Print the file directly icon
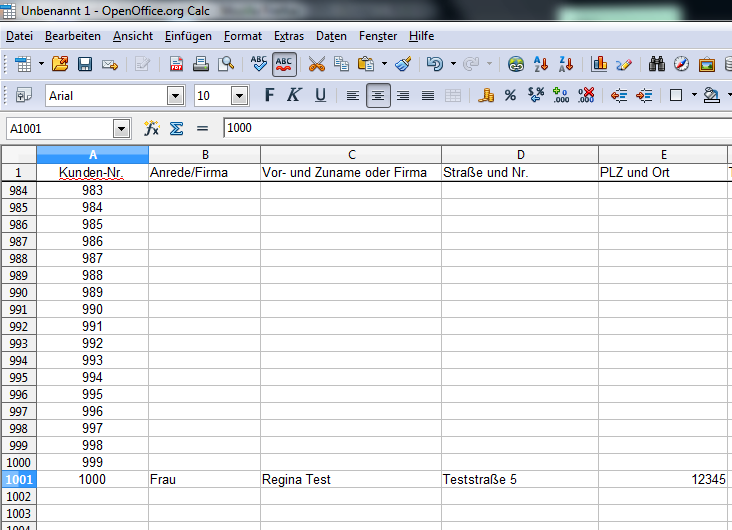The image size is (732, 530). point(201,64)
